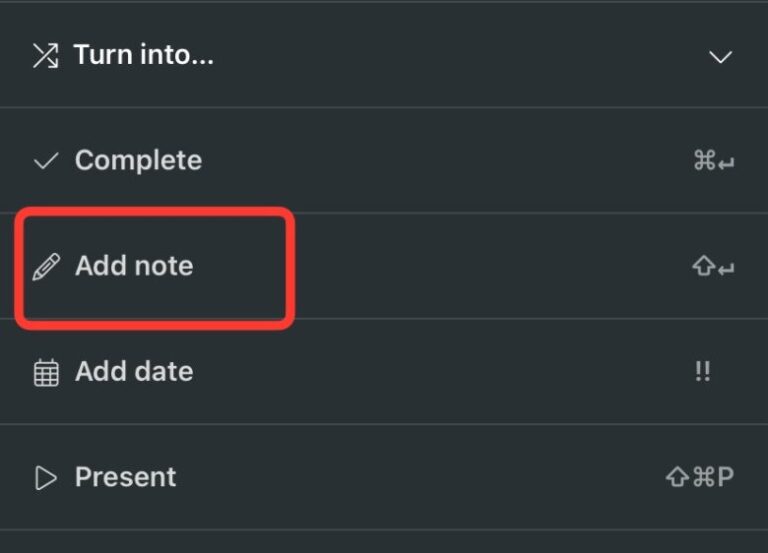768x553 pixels.
Task: Click the Command-Return shortcut hint beside Complete
Action: click(713, 161)
